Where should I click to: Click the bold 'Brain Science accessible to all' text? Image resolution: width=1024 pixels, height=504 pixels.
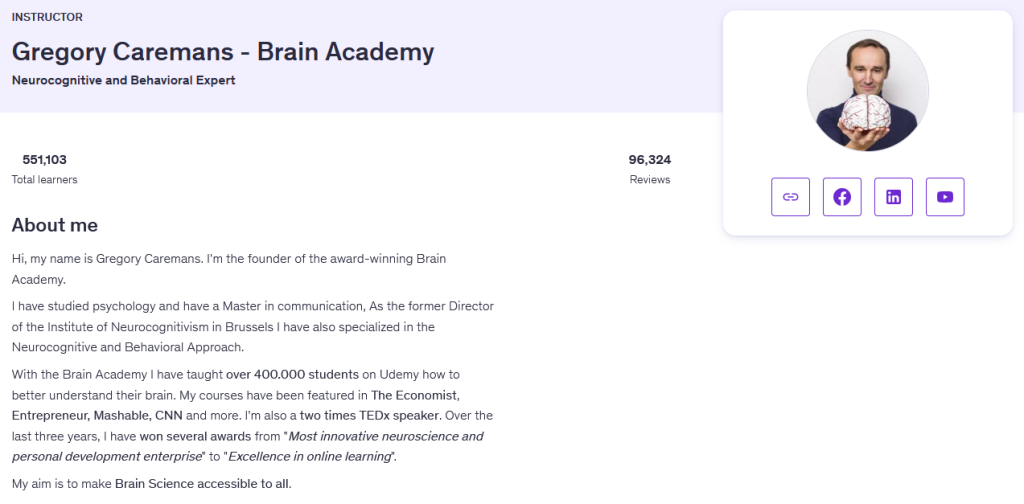click(x=203, y=485)
